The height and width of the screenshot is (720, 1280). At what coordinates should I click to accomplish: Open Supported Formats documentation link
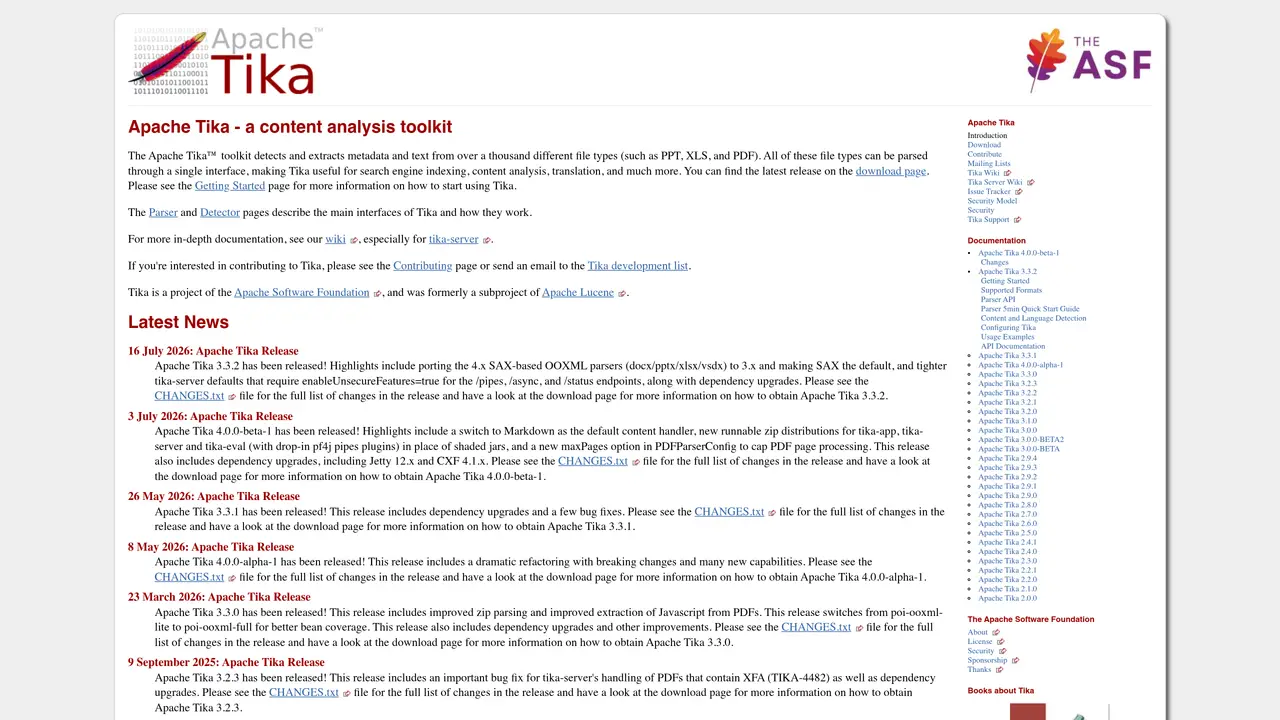[x=1011, y=290]
